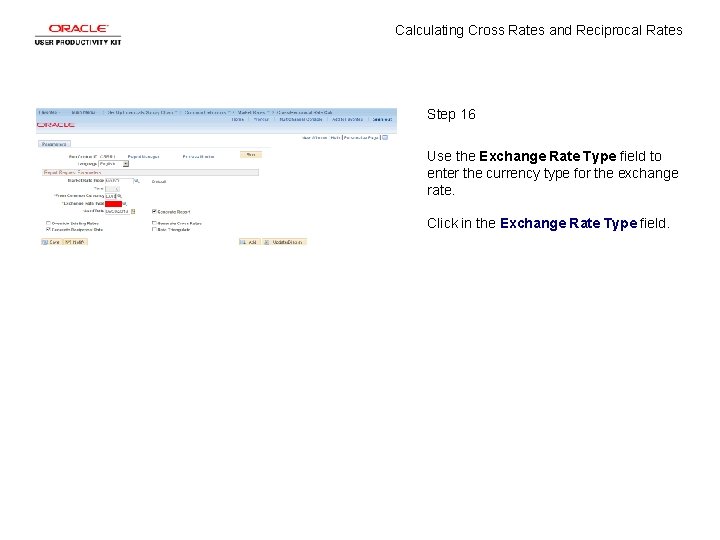Screen dimensions: 720x540
Task: Enable the Rate Triangulate checkbox
Action: (154, 229)
